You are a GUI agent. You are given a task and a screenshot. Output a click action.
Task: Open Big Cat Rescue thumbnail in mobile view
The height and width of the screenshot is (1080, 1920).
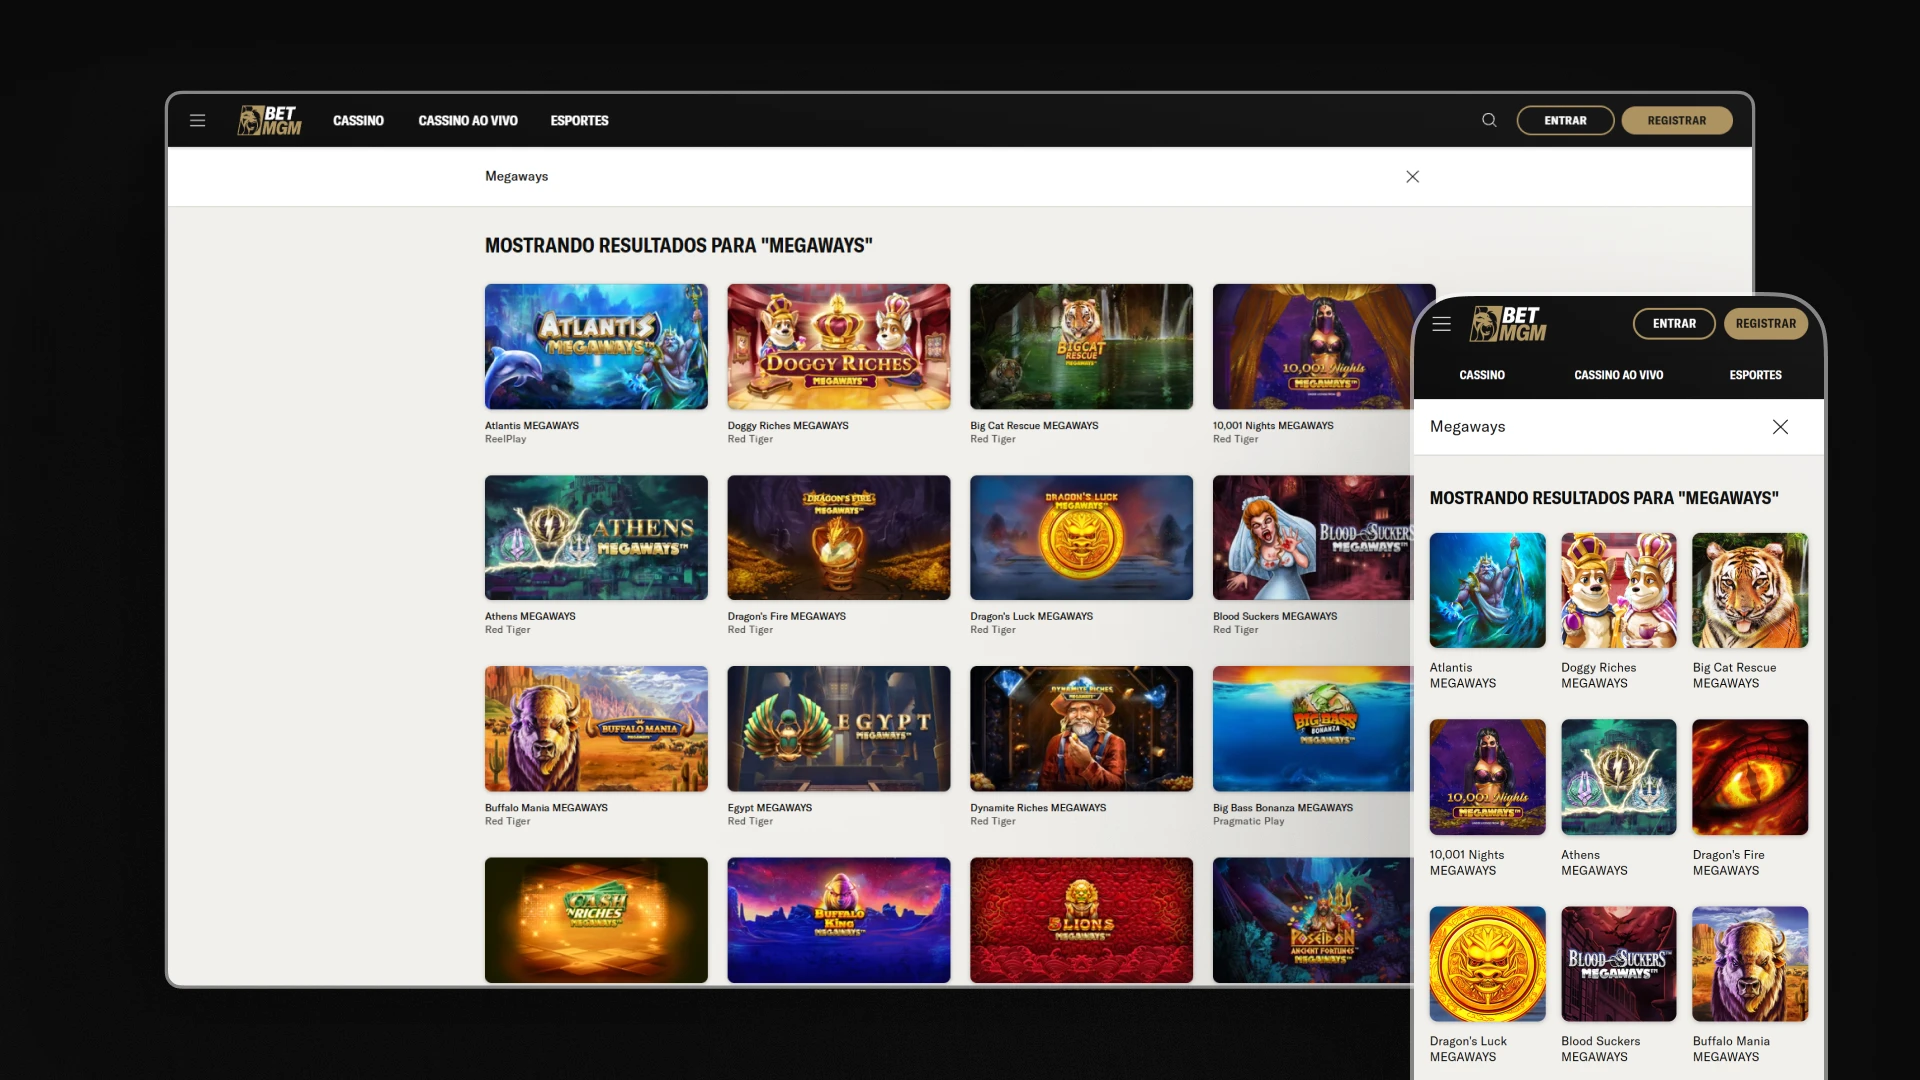coord(1750,590)
